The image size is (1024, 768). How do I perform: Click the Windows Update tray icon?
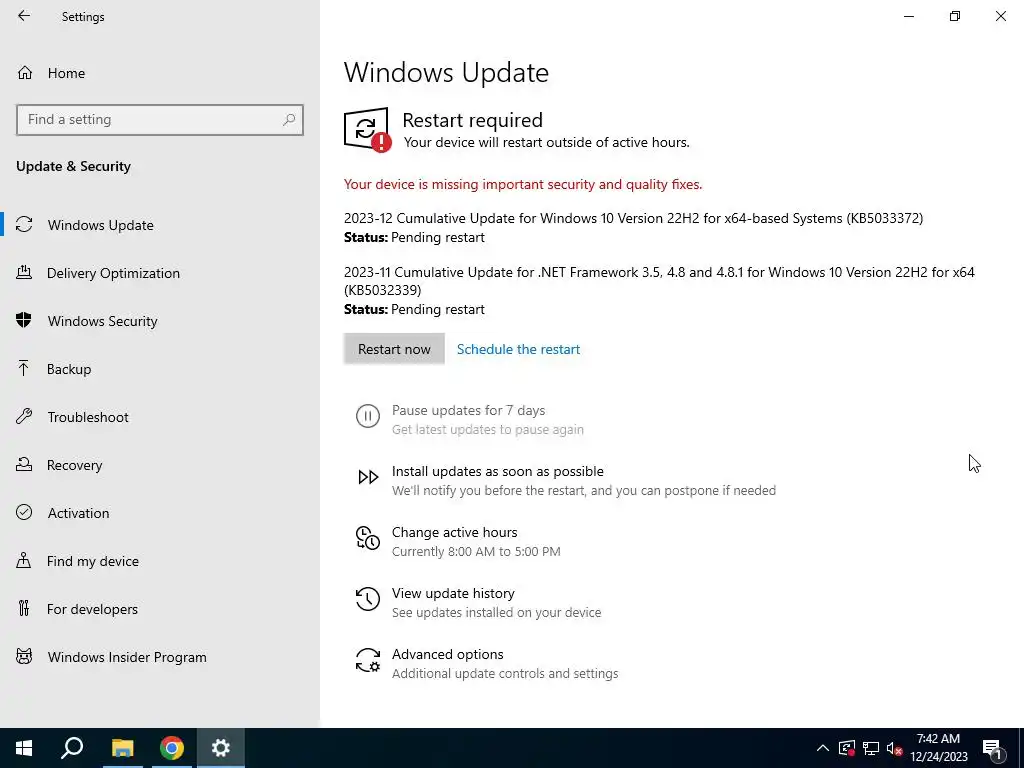(x=847, y=748)
